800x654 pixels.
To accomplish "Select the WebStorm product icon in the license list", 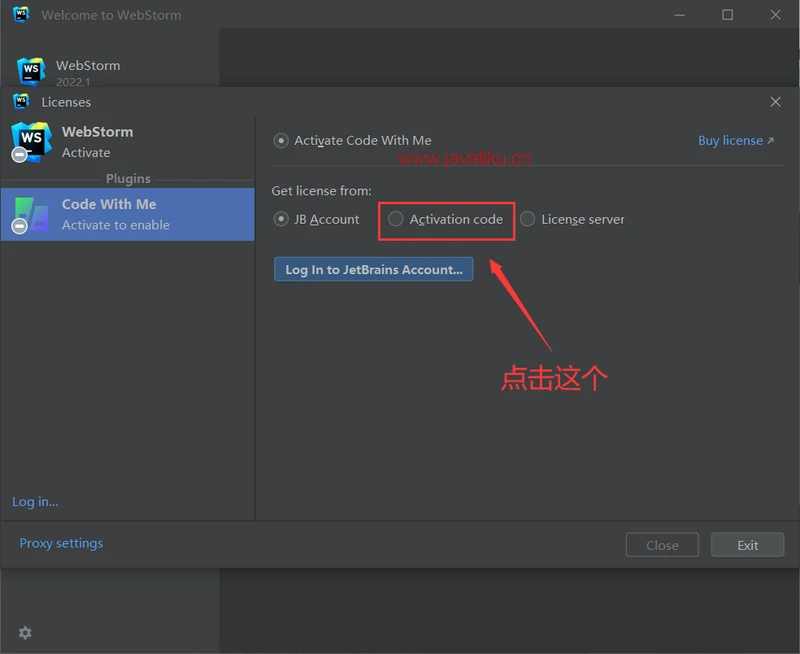I will [x=31, y=141].
